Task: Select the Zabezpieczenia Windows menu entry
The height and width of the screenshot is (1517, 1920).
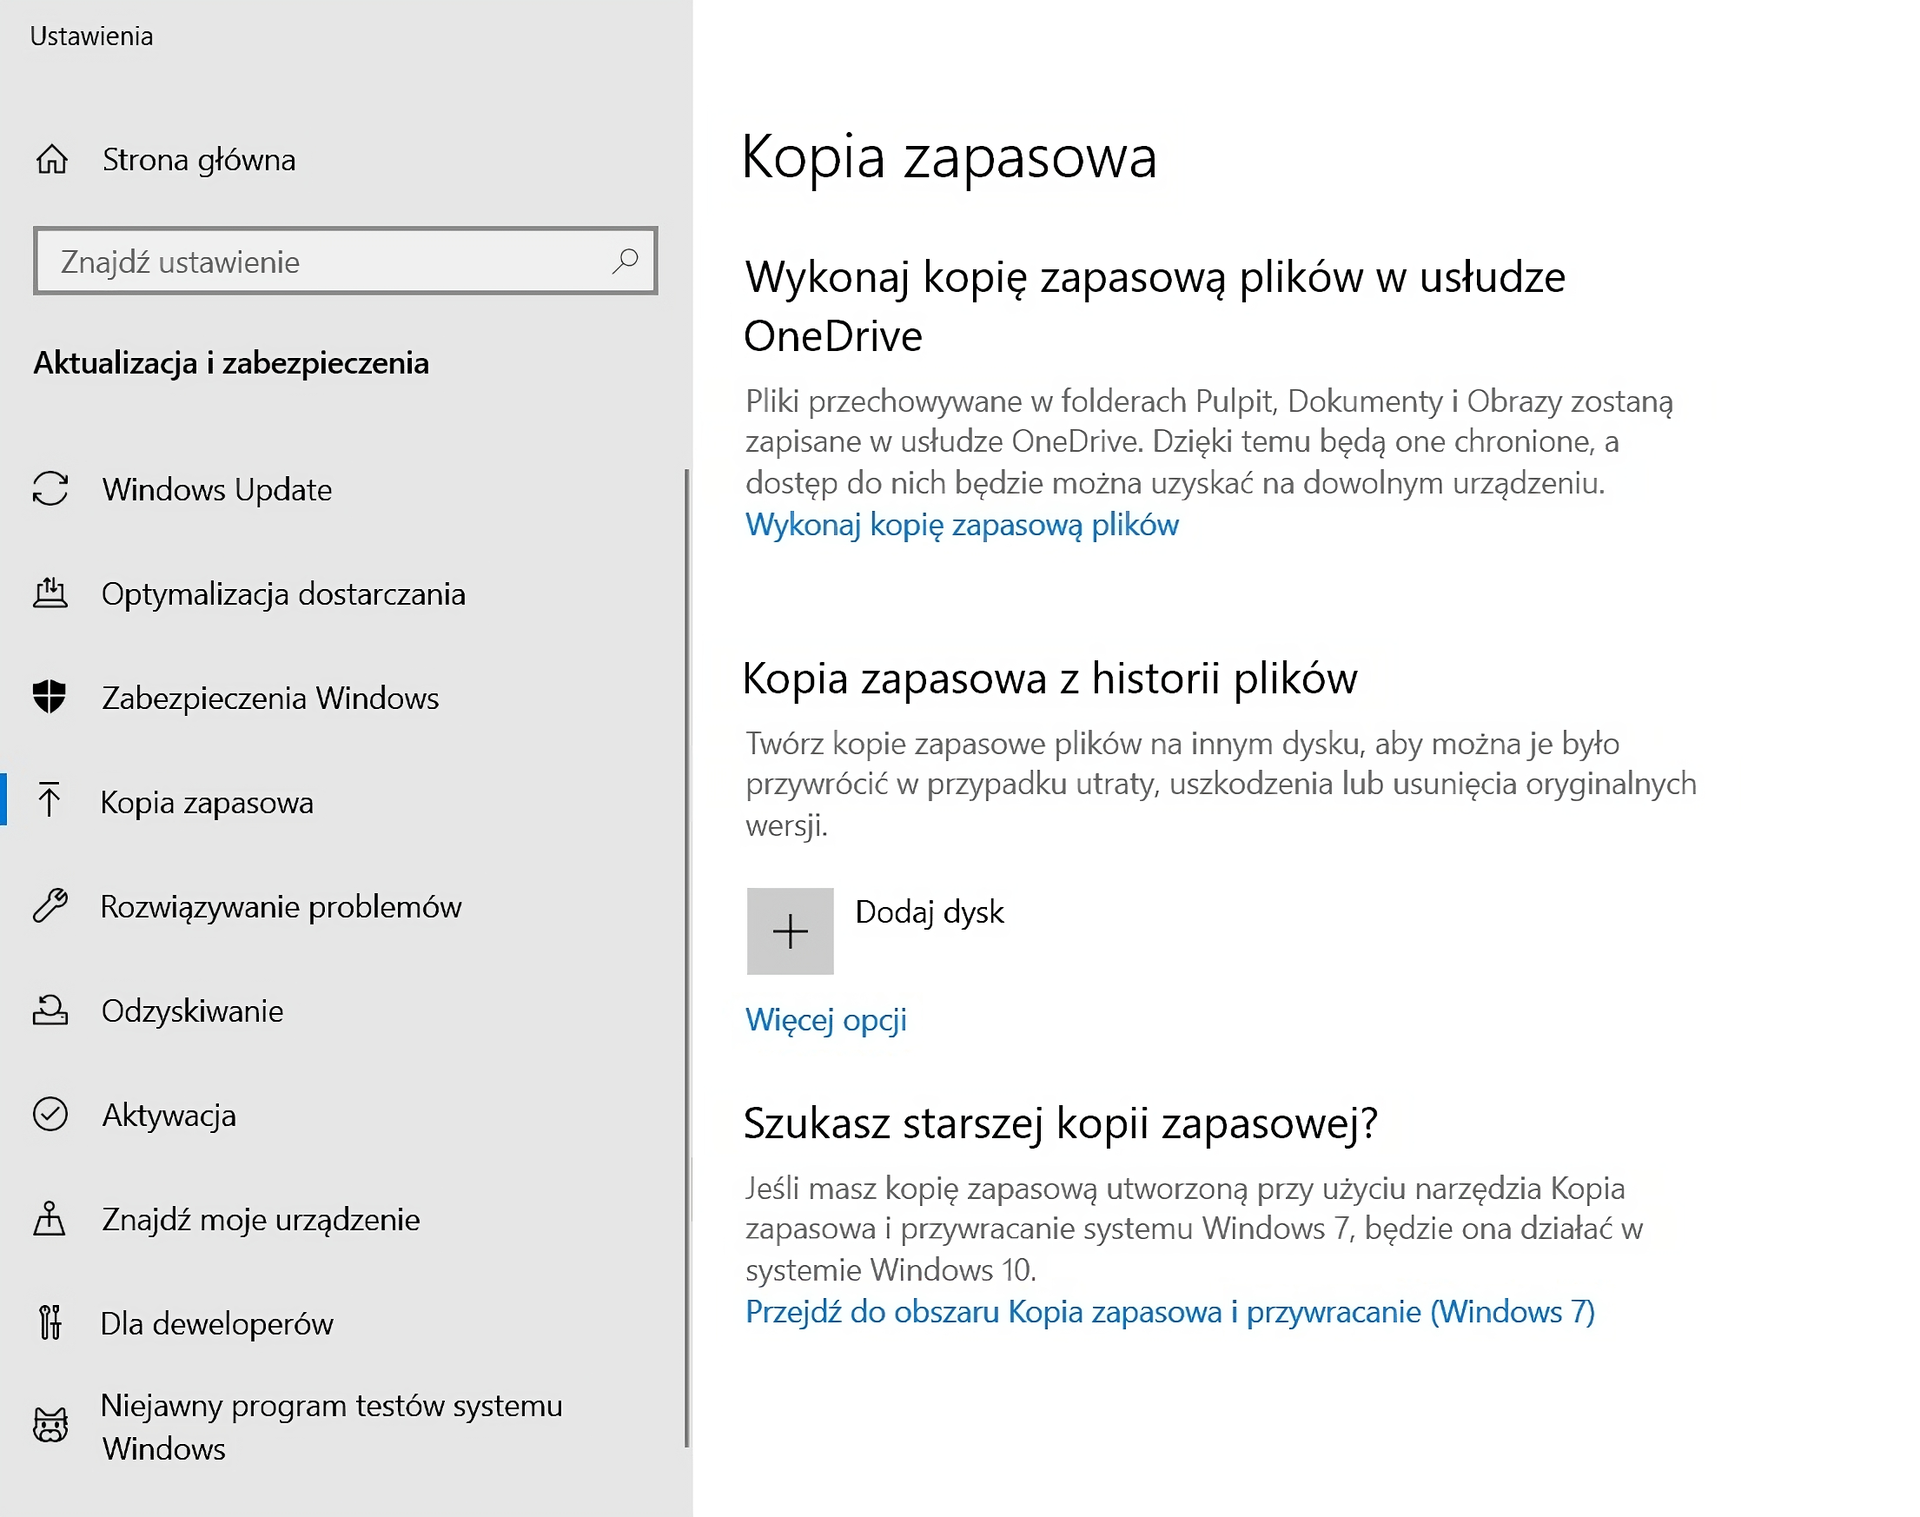Action: tap(269, 698)
